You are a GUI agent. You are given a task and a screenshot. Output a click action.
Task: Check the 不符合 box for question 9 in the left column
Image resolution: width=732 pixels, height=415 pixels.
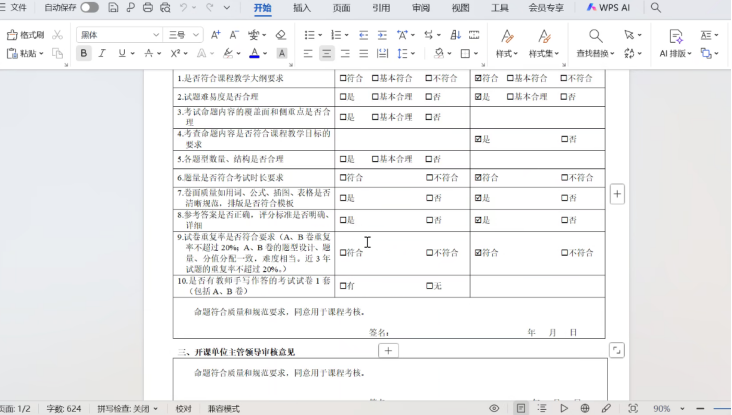click(x=430, y=253)
